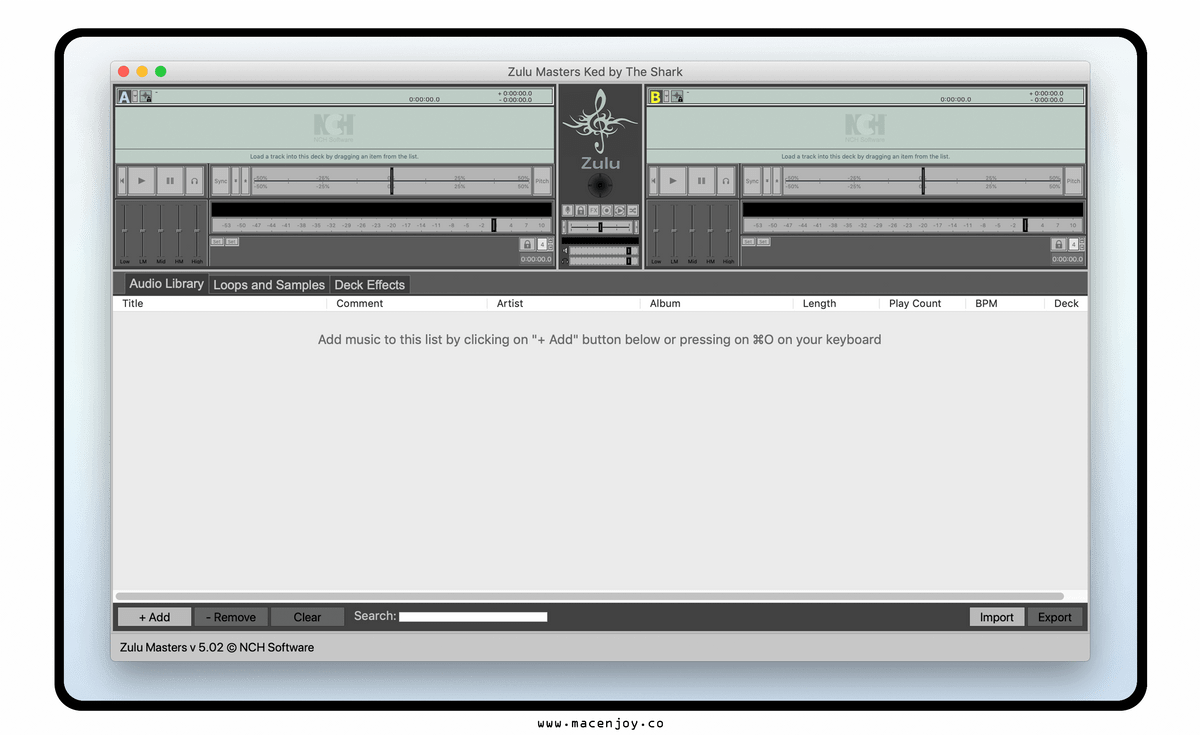Open the Deck A selector dropdown arrow

[x=135, y=97]
